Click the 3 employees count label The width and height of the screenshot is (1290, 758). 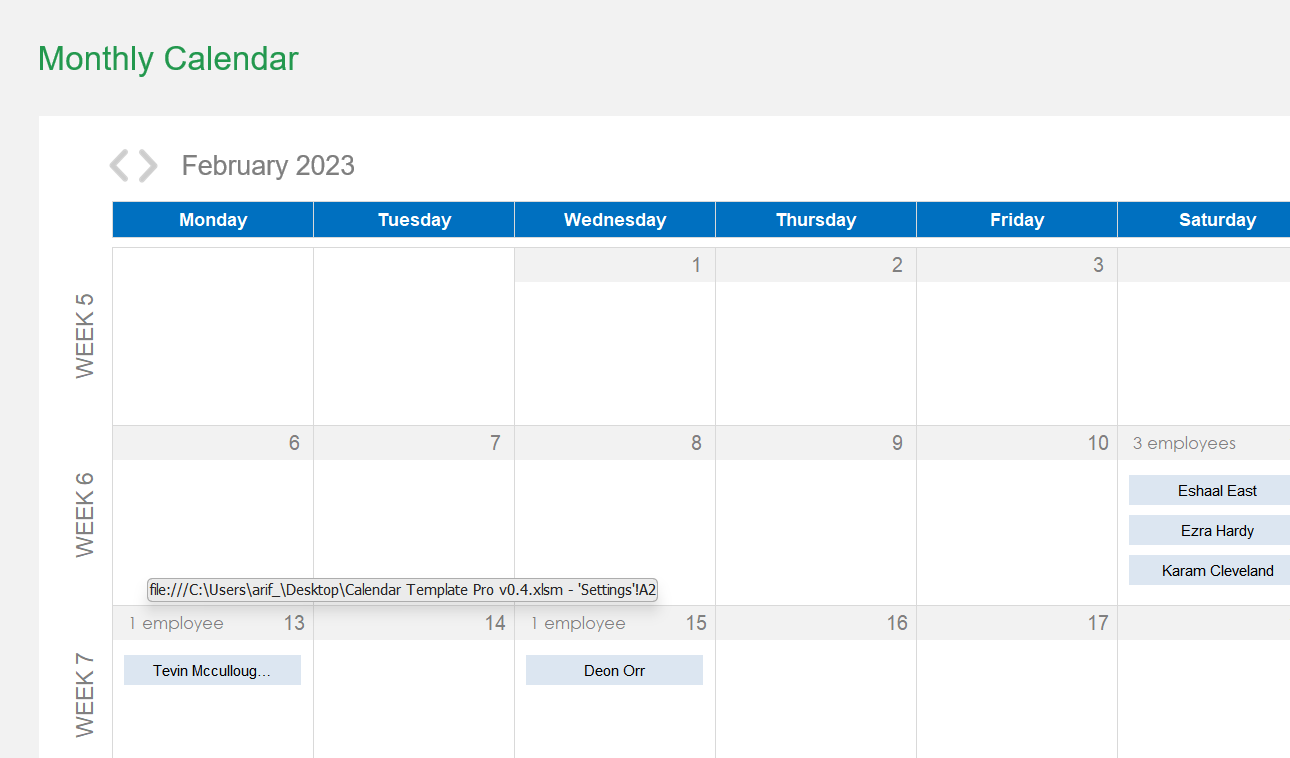tap(1184, 442)
